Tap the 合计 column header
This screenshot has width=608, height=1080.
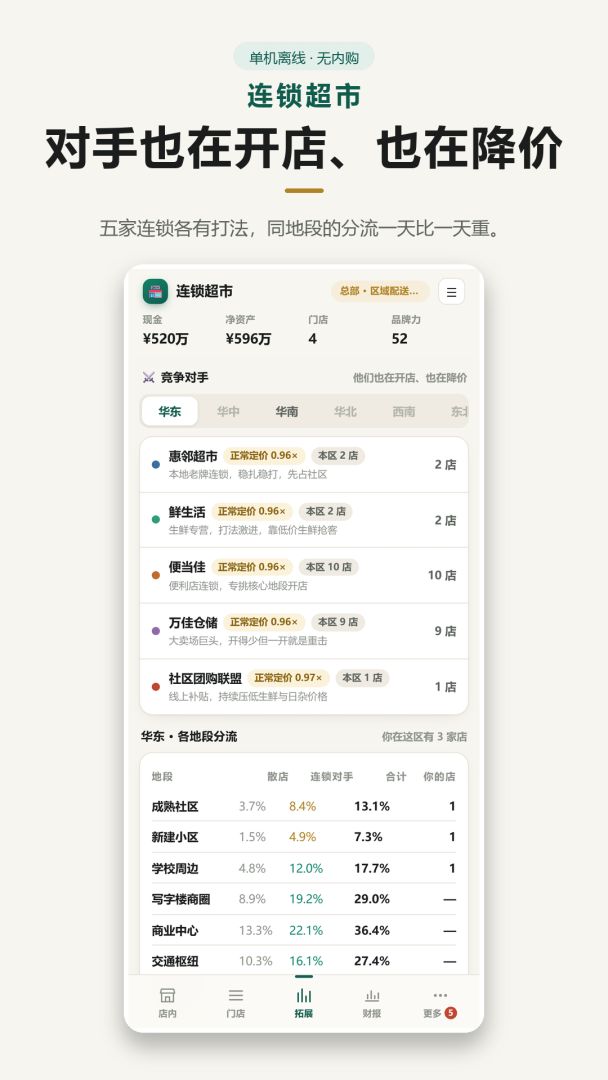[396, 776]
